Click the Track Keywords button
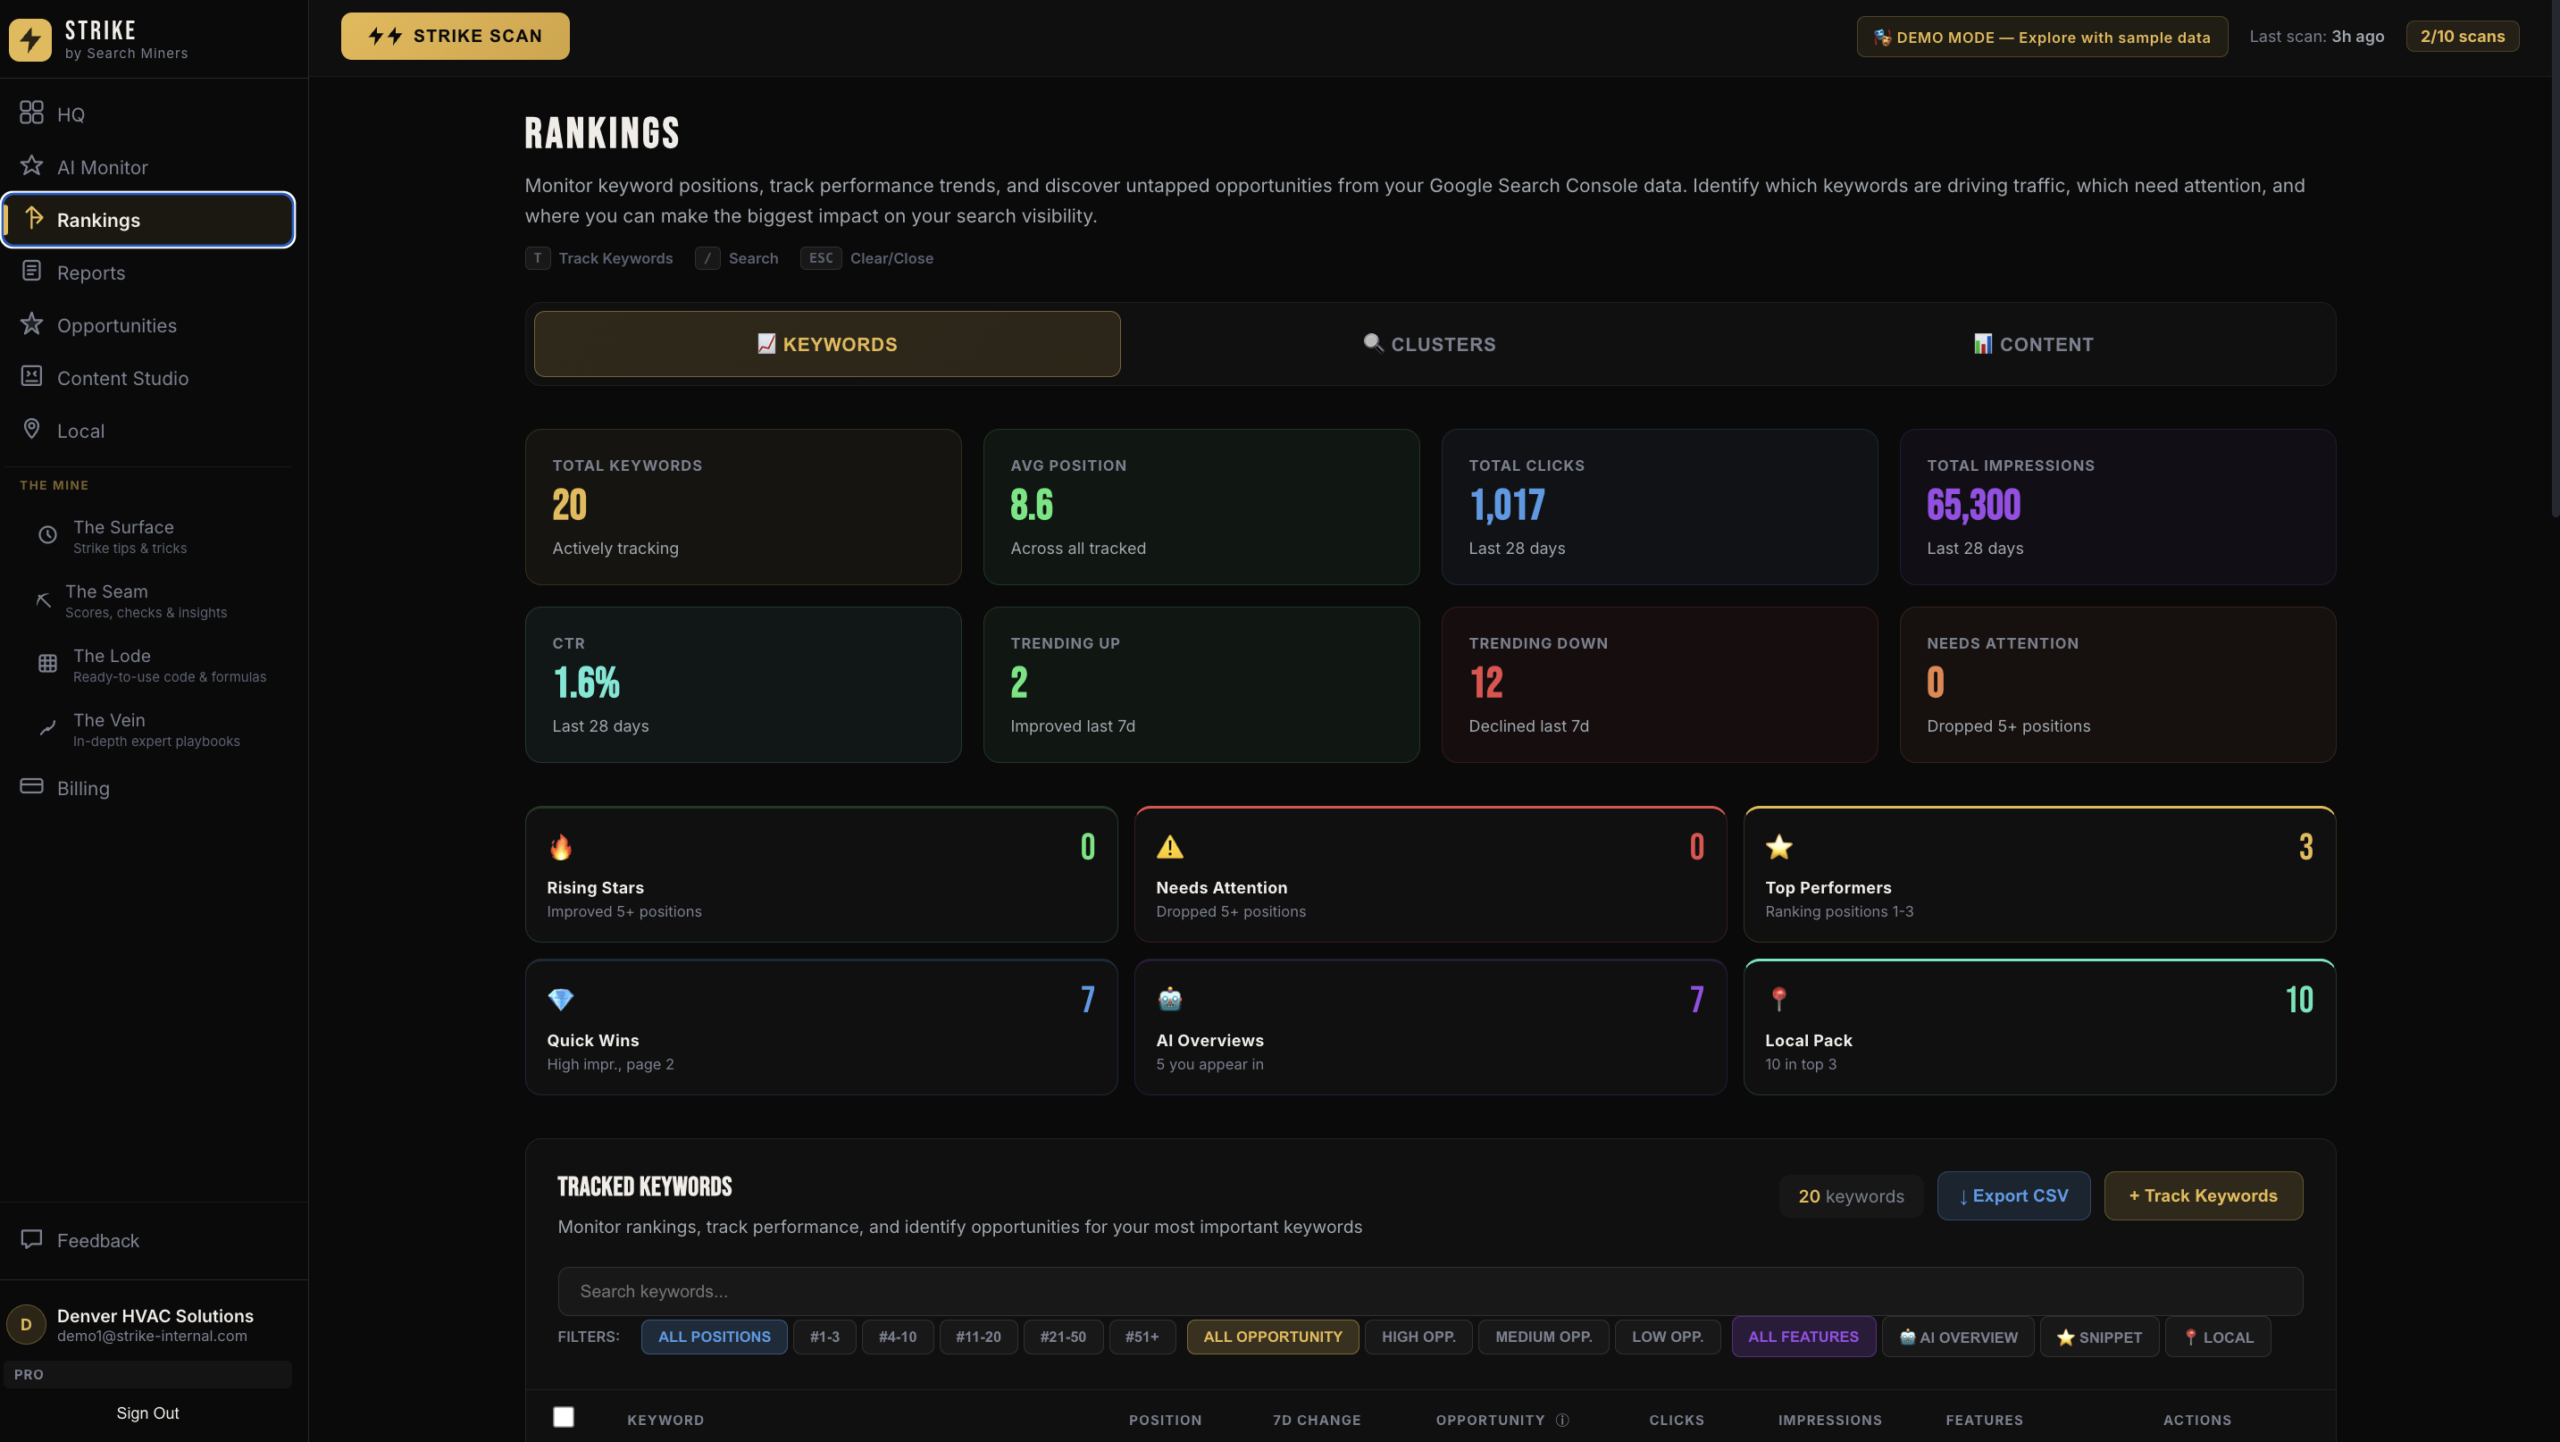The image size is (2560, 1442). tap(2203, 1196)
